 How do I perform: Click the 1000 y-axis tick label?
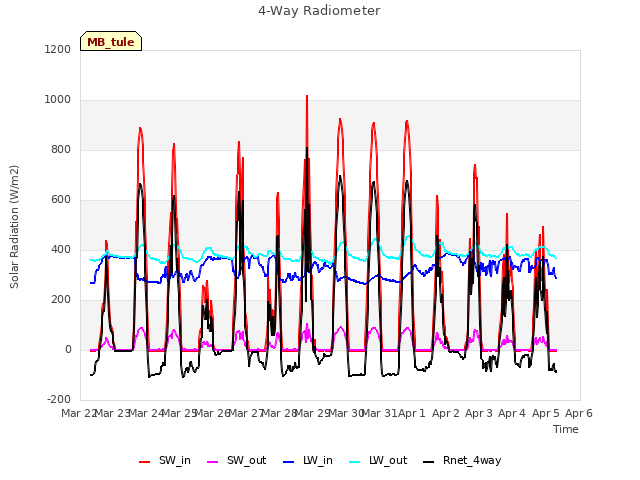[x=58, y=100]
